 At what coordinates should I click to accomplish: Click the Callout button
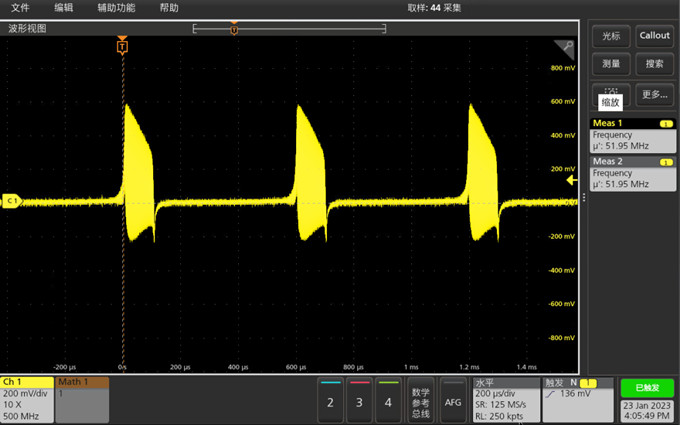654,36
